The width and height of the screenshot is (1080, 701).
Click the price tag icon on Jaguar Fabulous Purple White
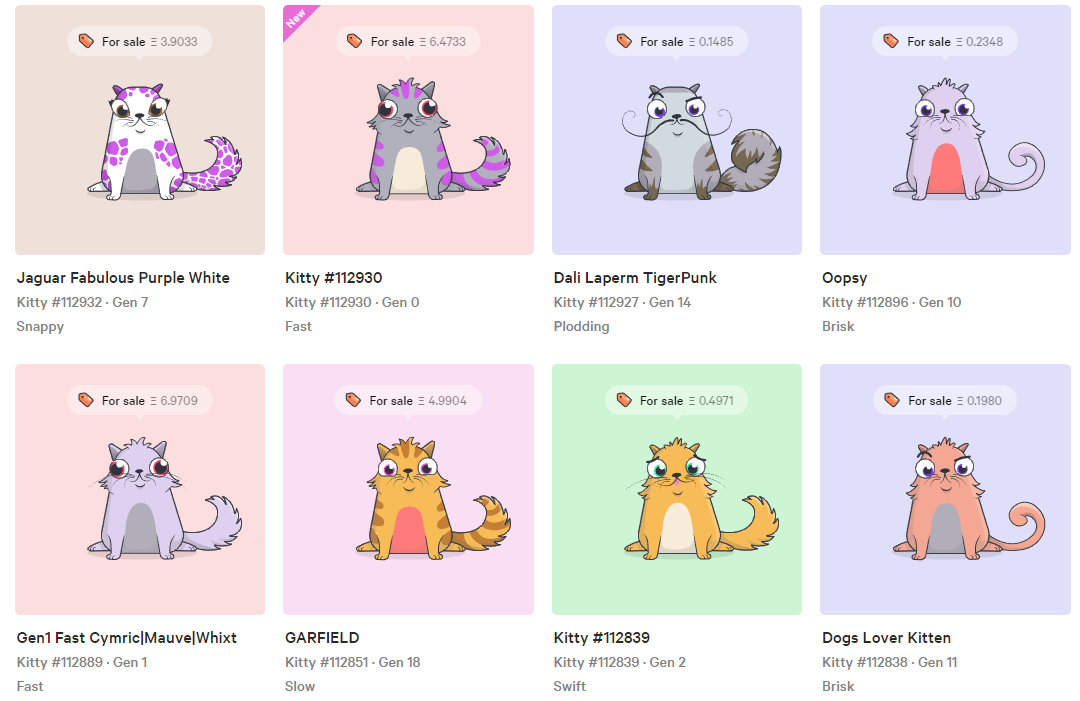(86, 41)
